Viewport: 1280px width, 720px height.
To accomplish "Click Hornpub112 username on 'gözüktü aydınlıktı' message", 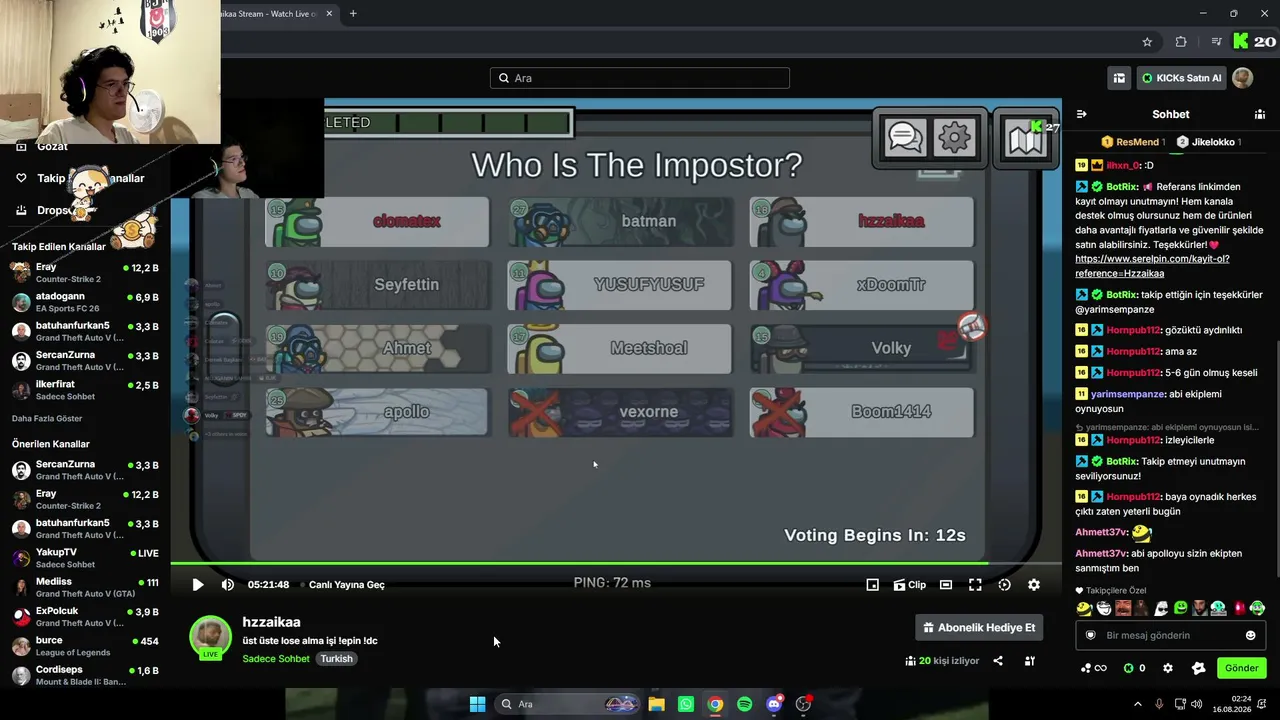I will (1133, 330).
